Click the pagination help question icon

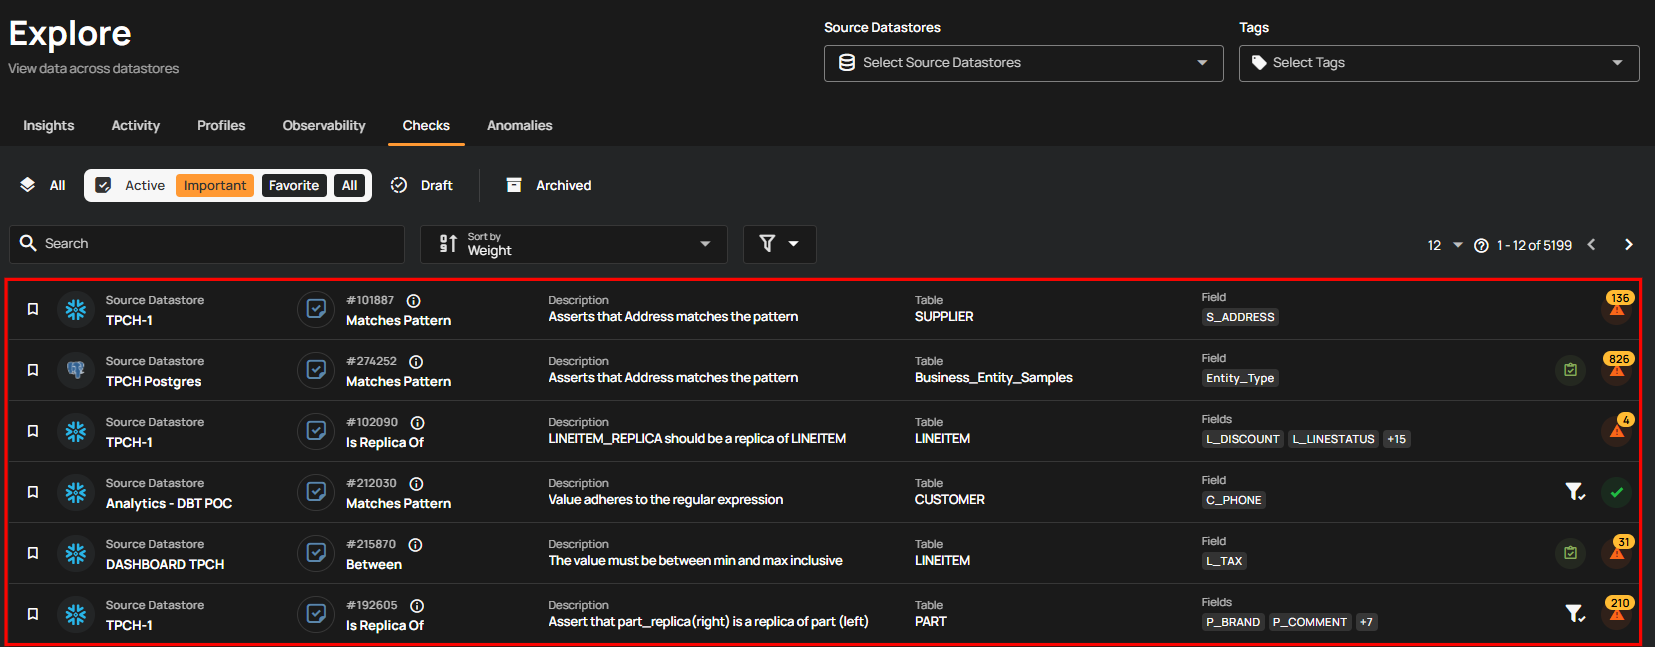tap(1481, 246)
